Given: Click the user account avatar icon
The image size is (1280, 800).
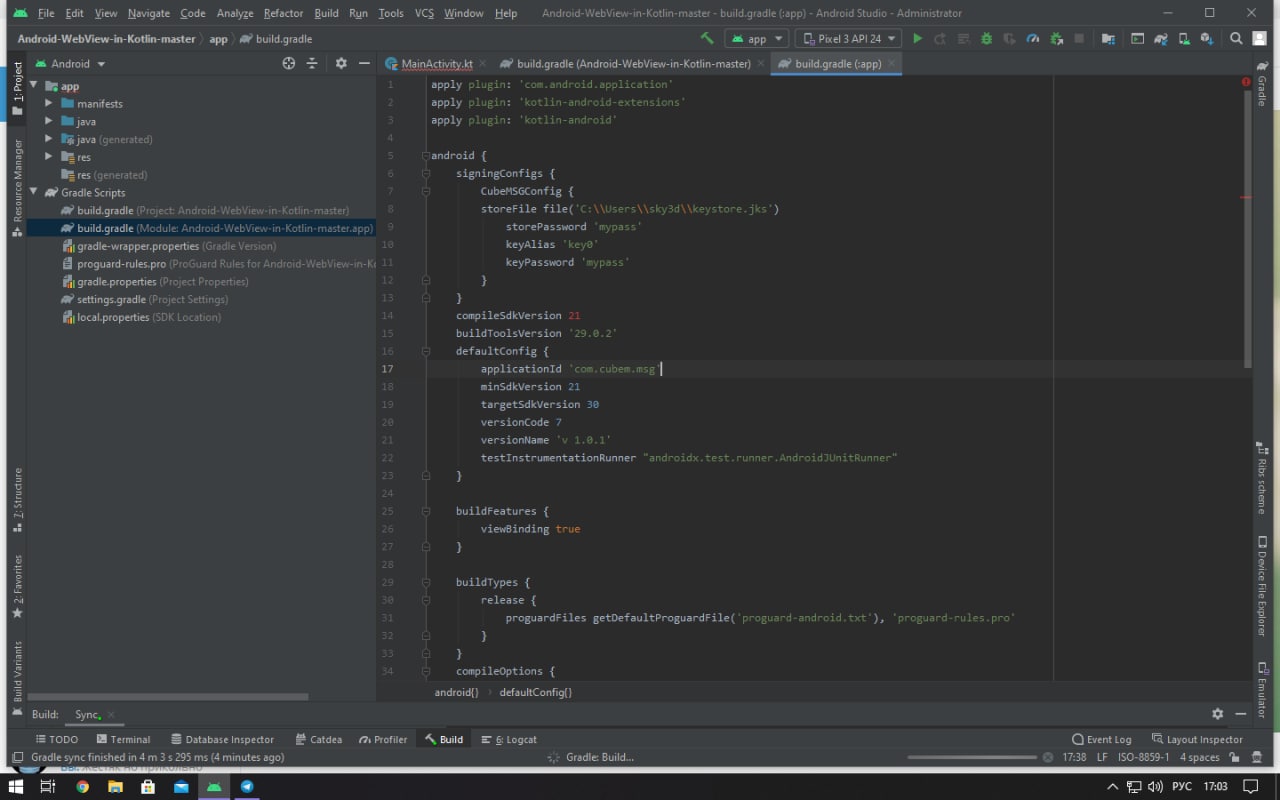Looking at the screenshot, I should click(x=1259, y=39).
